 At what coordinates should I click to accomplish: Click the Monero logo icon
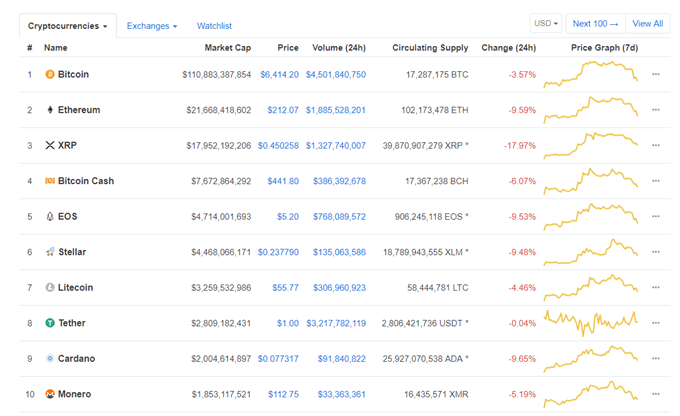[50, 394]
